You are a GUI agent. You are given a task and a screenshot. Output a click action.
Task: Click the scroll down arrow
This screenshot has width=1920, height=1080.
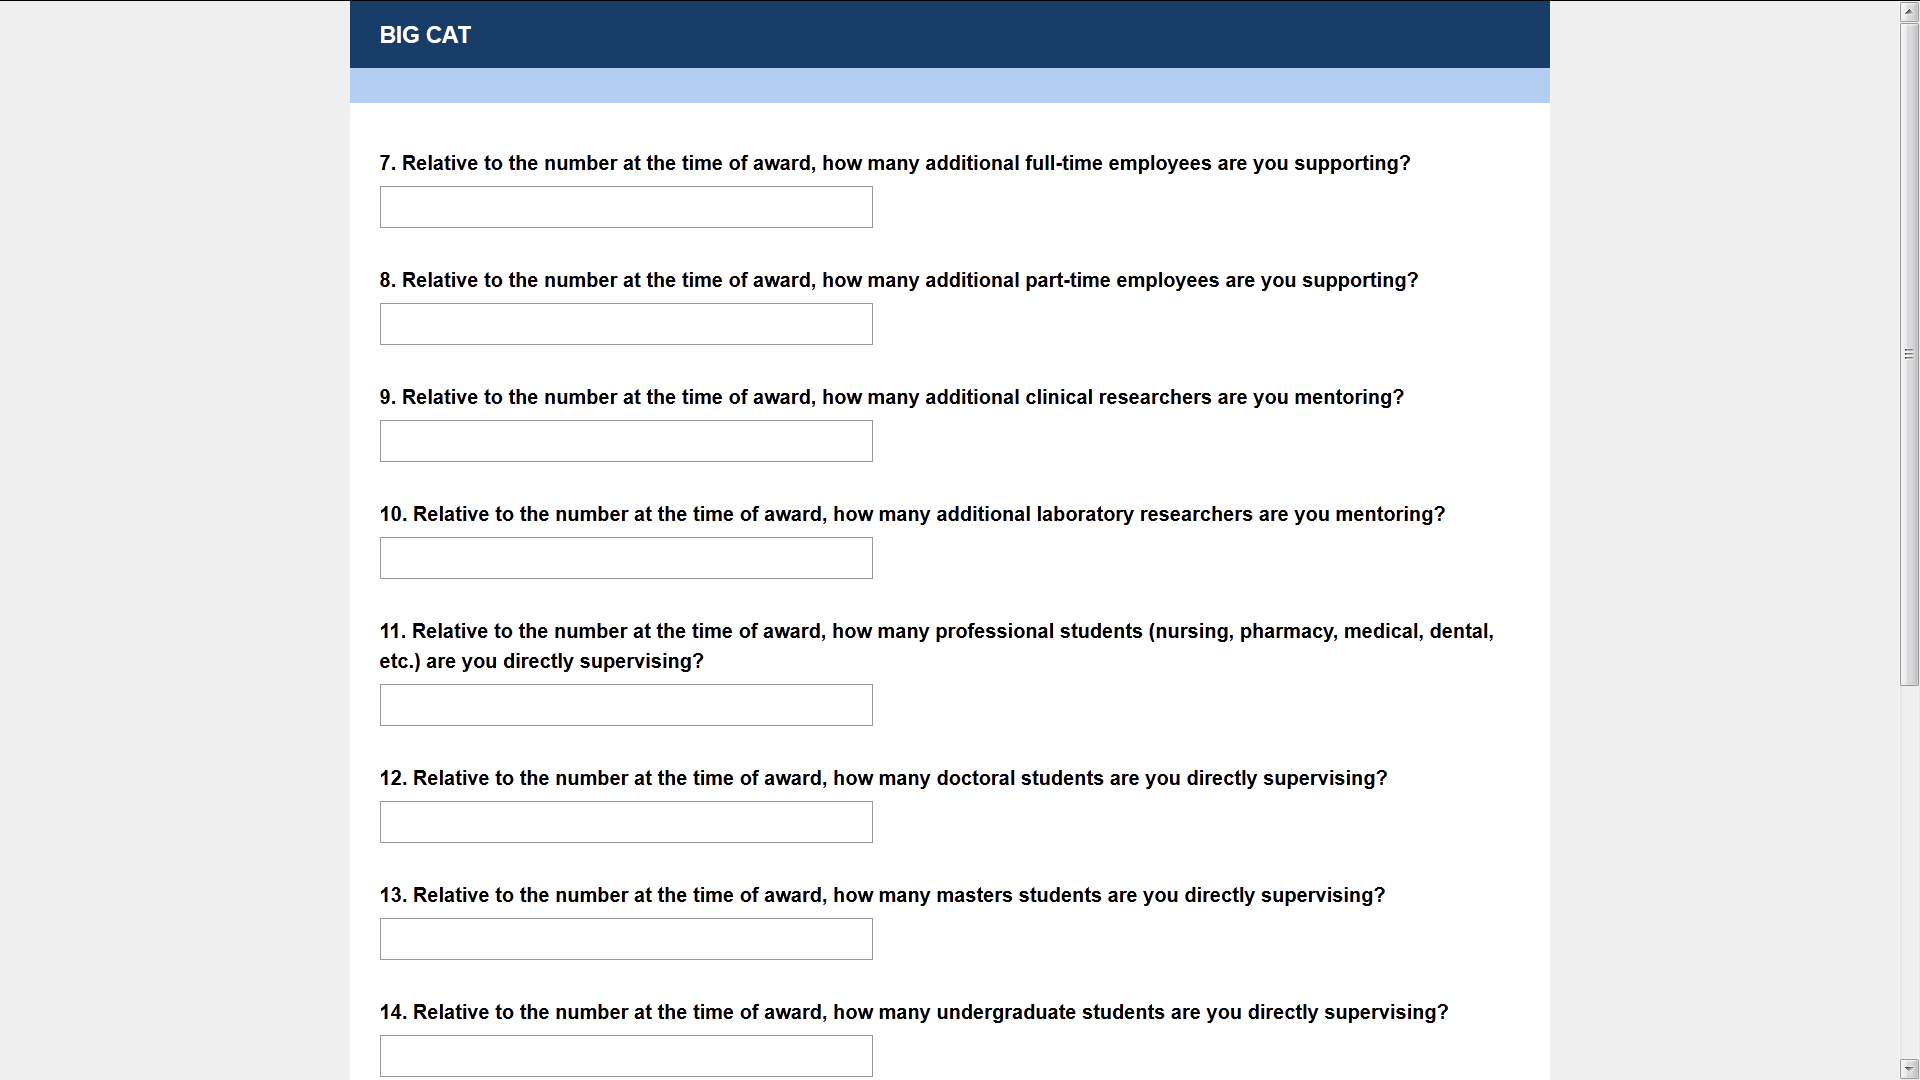tap(1909, 1069)
